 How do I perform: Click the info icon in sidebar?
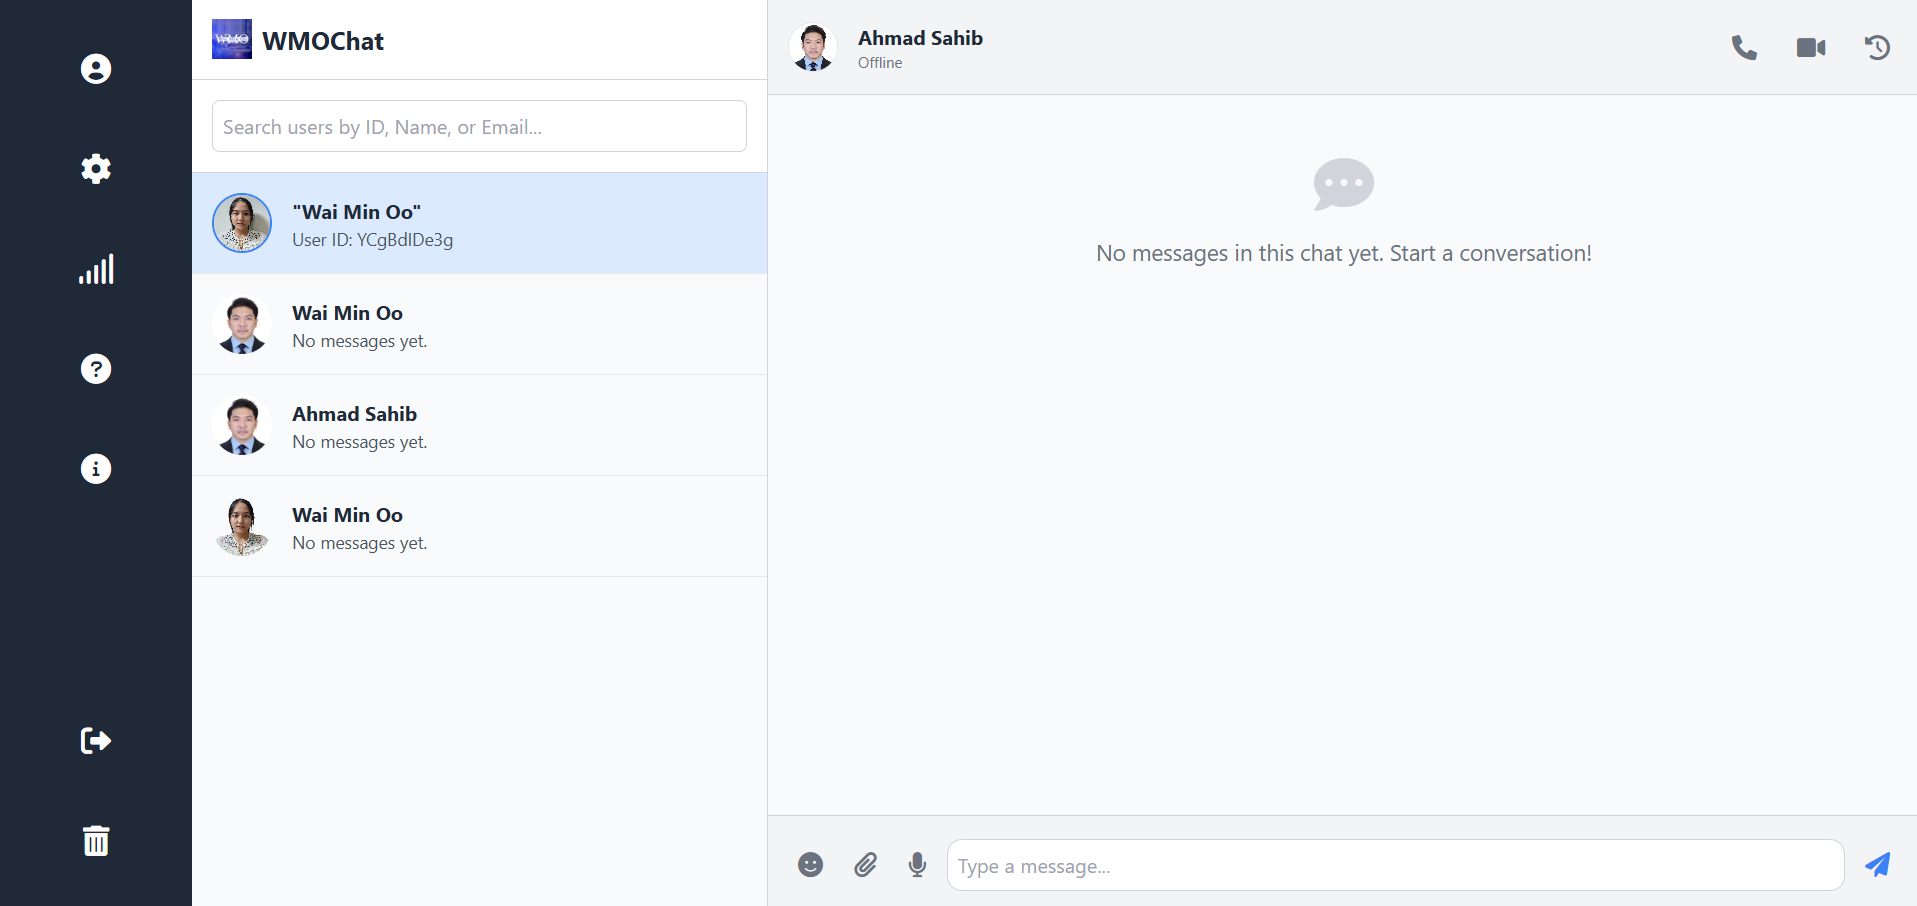coord(96,469)
